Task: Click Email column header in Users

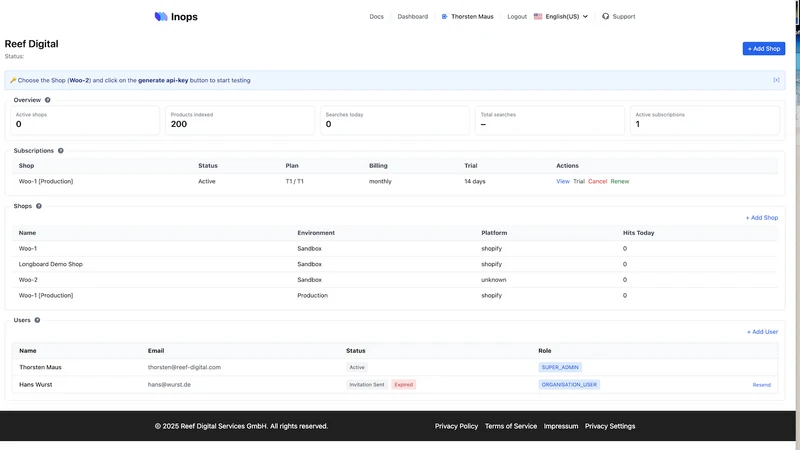Action: [x=156, y=351]
